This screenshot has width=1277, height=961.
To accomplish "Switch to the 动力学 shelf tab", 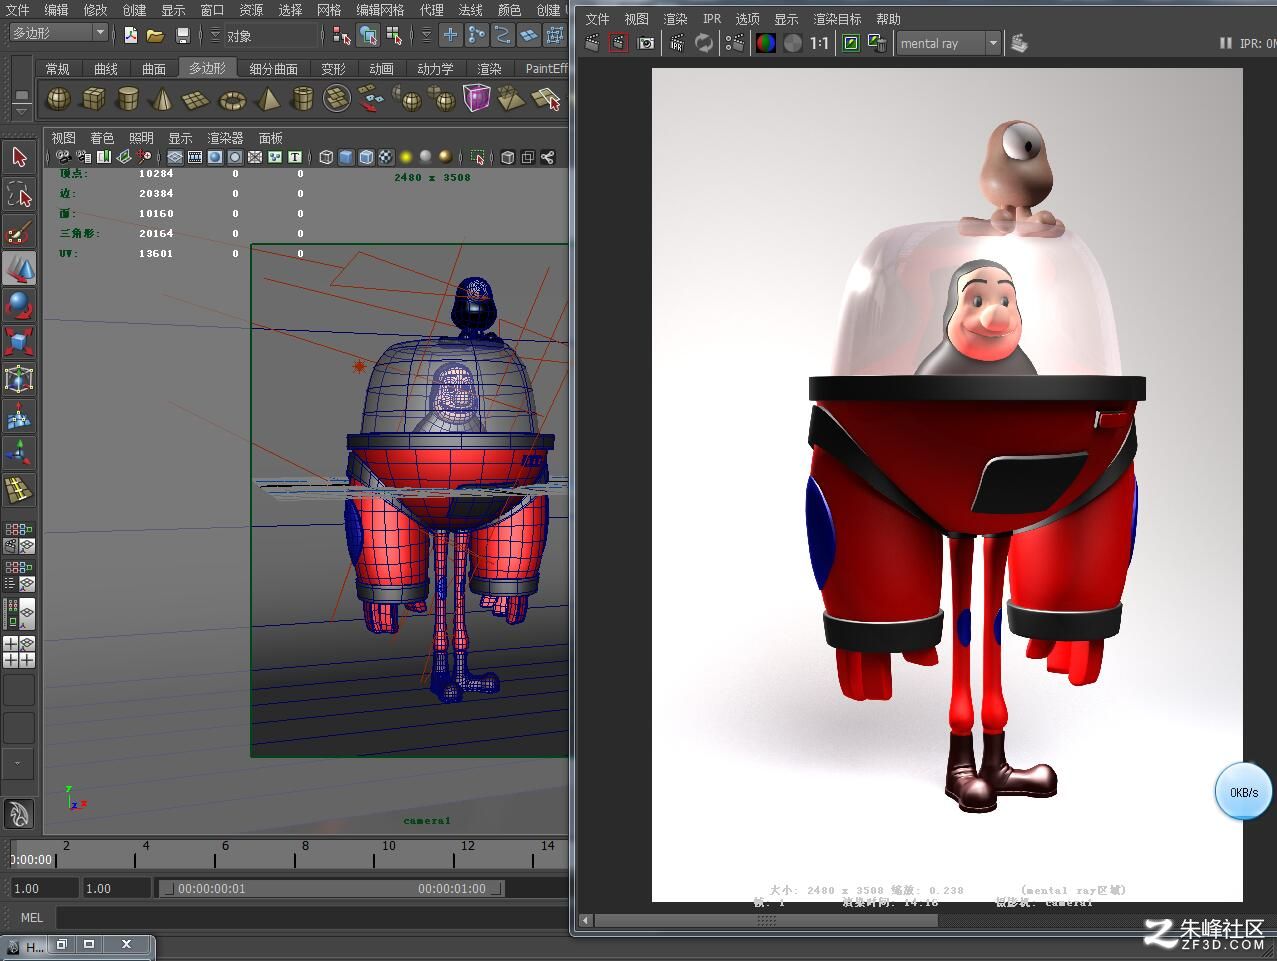I will pos(435,69).
